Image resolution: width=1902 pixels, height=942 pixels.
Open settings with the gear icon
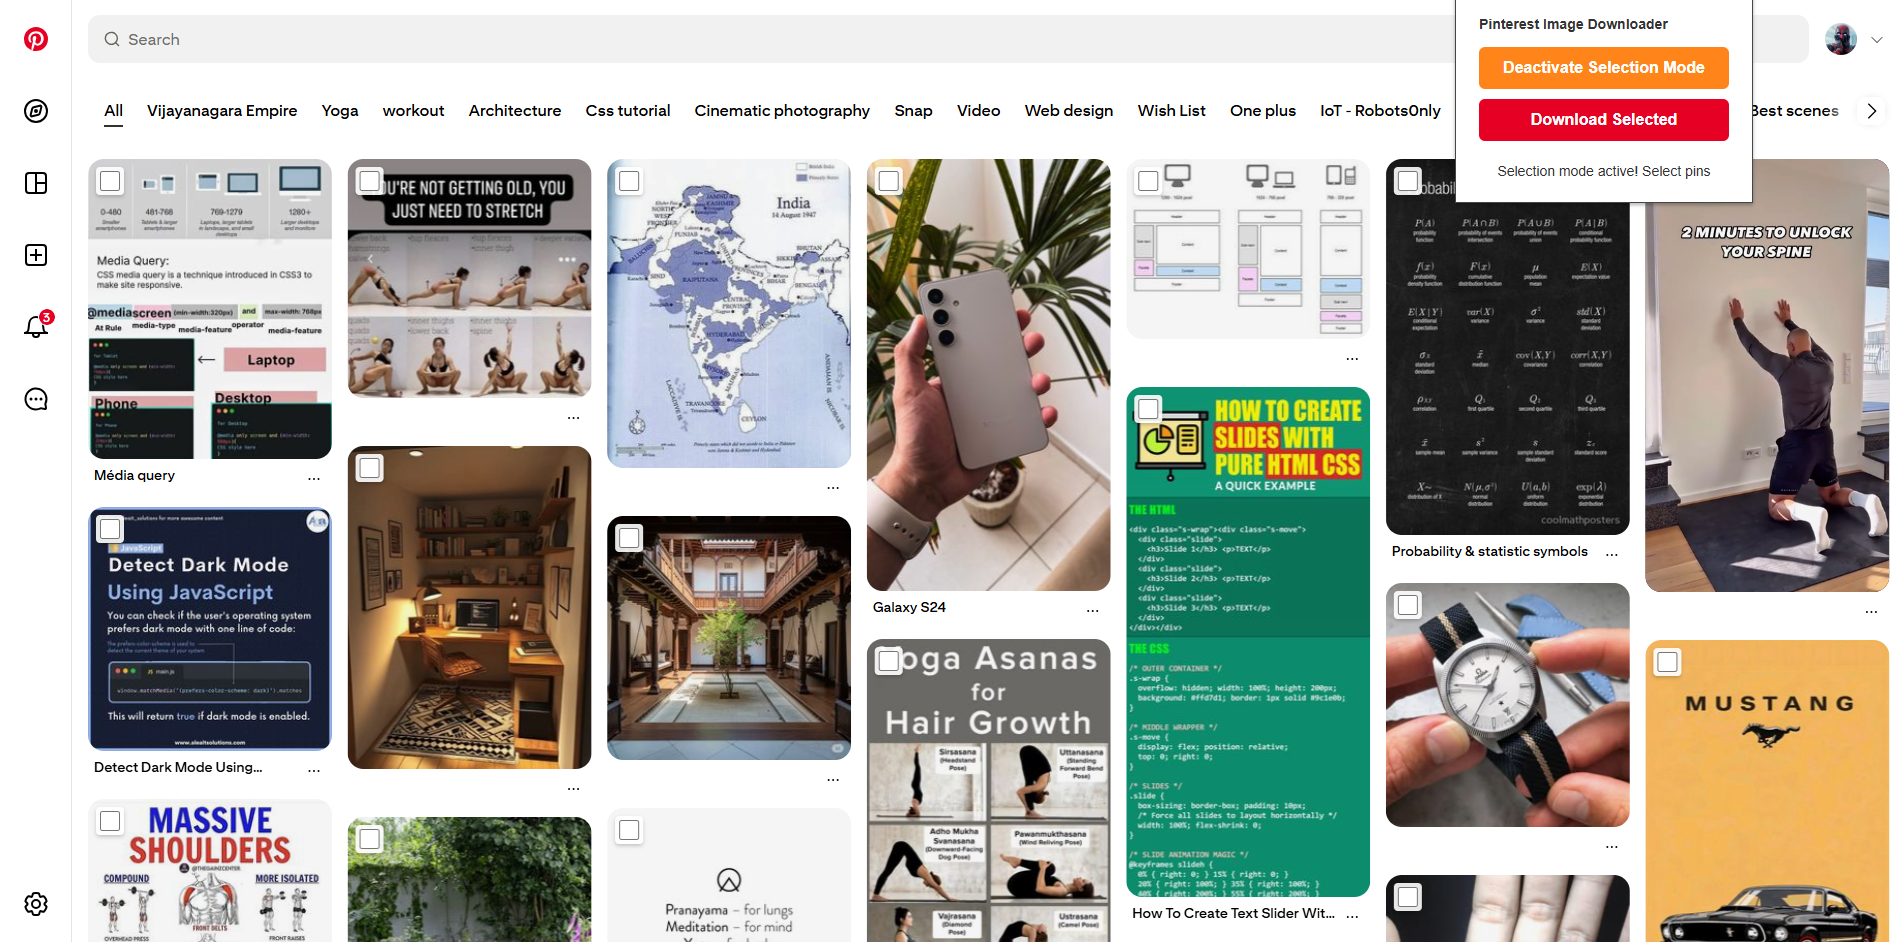coord(36,904)
